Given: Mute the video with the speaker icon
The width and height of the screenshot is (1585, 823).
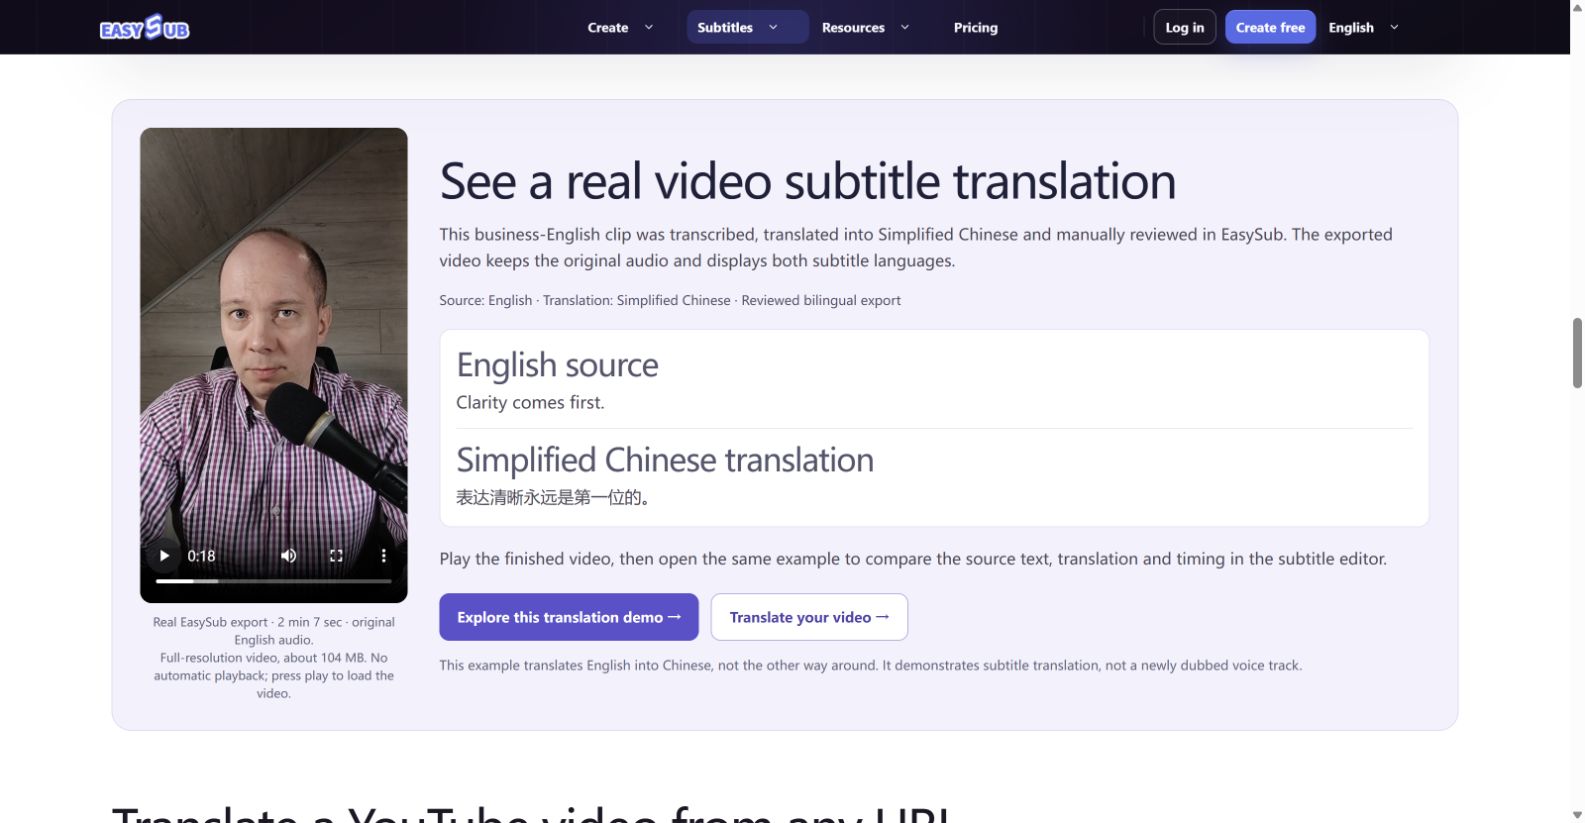Looking at the screenshot, I should click(x=289, y=556).
